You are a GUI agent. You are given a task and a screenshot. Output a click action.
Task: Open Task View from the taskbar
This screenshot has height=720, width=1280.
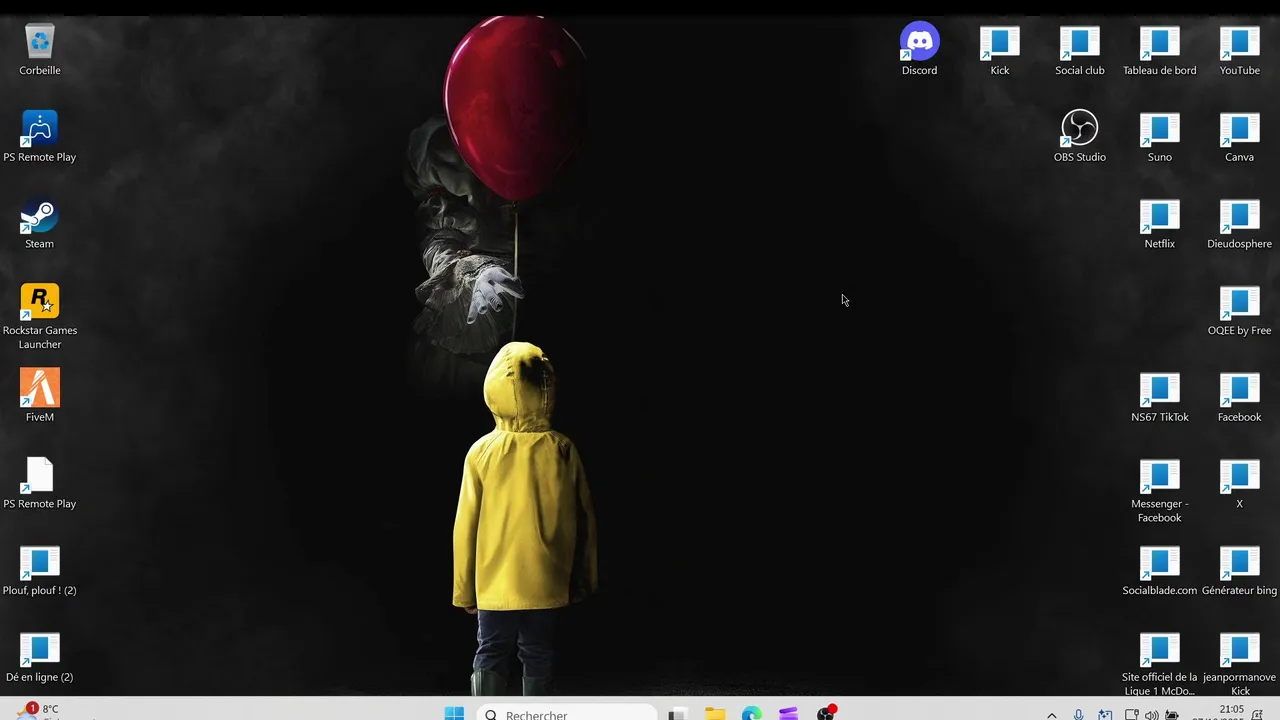coord(678,714)
